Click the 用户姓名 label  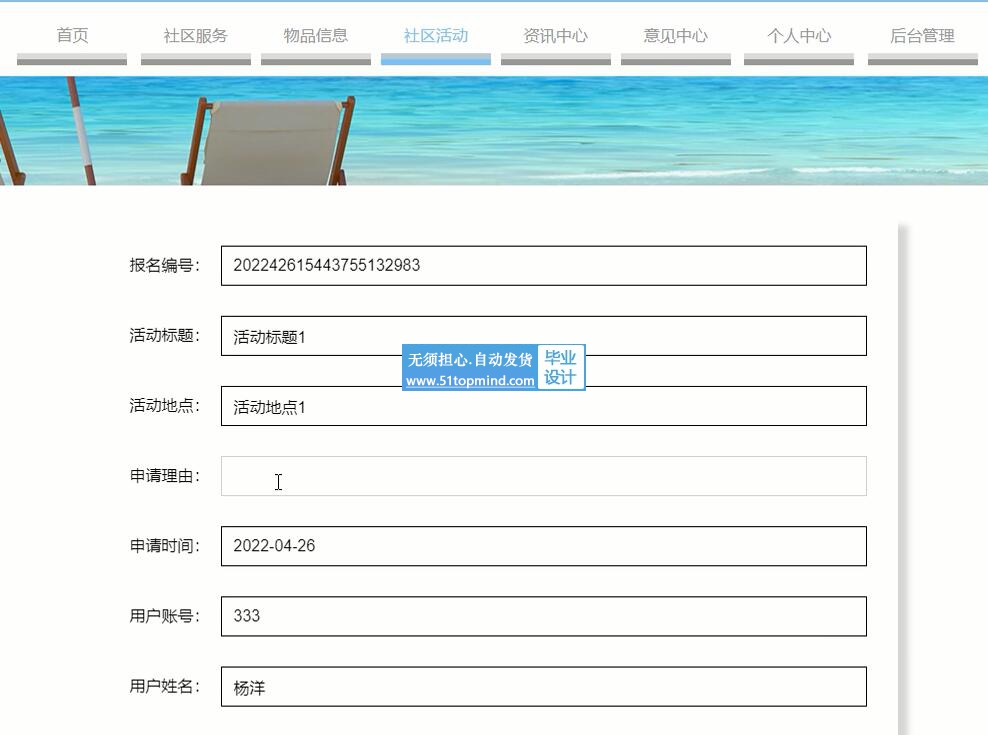(x=164, y=686)
